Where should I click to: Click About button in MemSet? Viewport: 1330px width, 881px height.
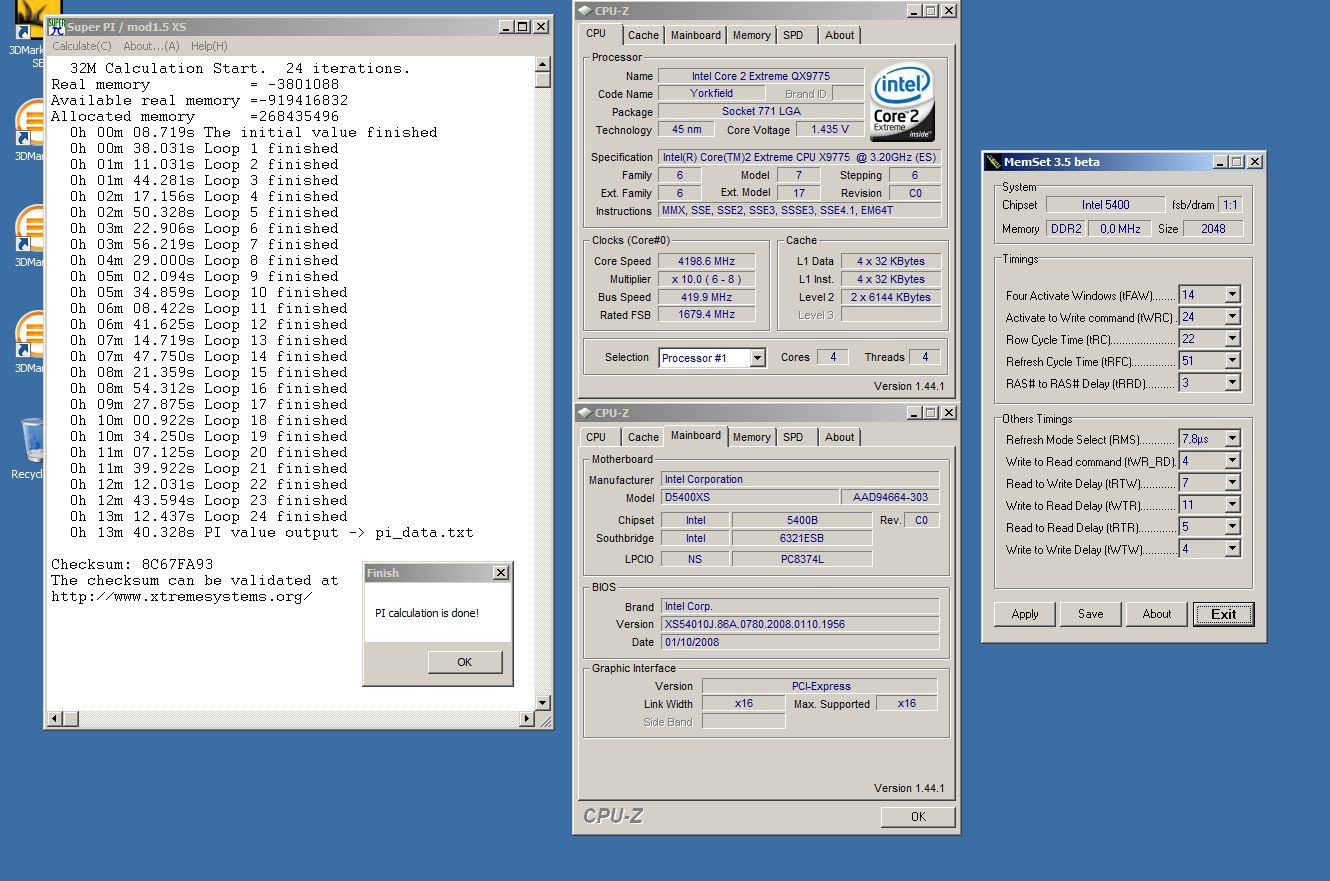1157,614
